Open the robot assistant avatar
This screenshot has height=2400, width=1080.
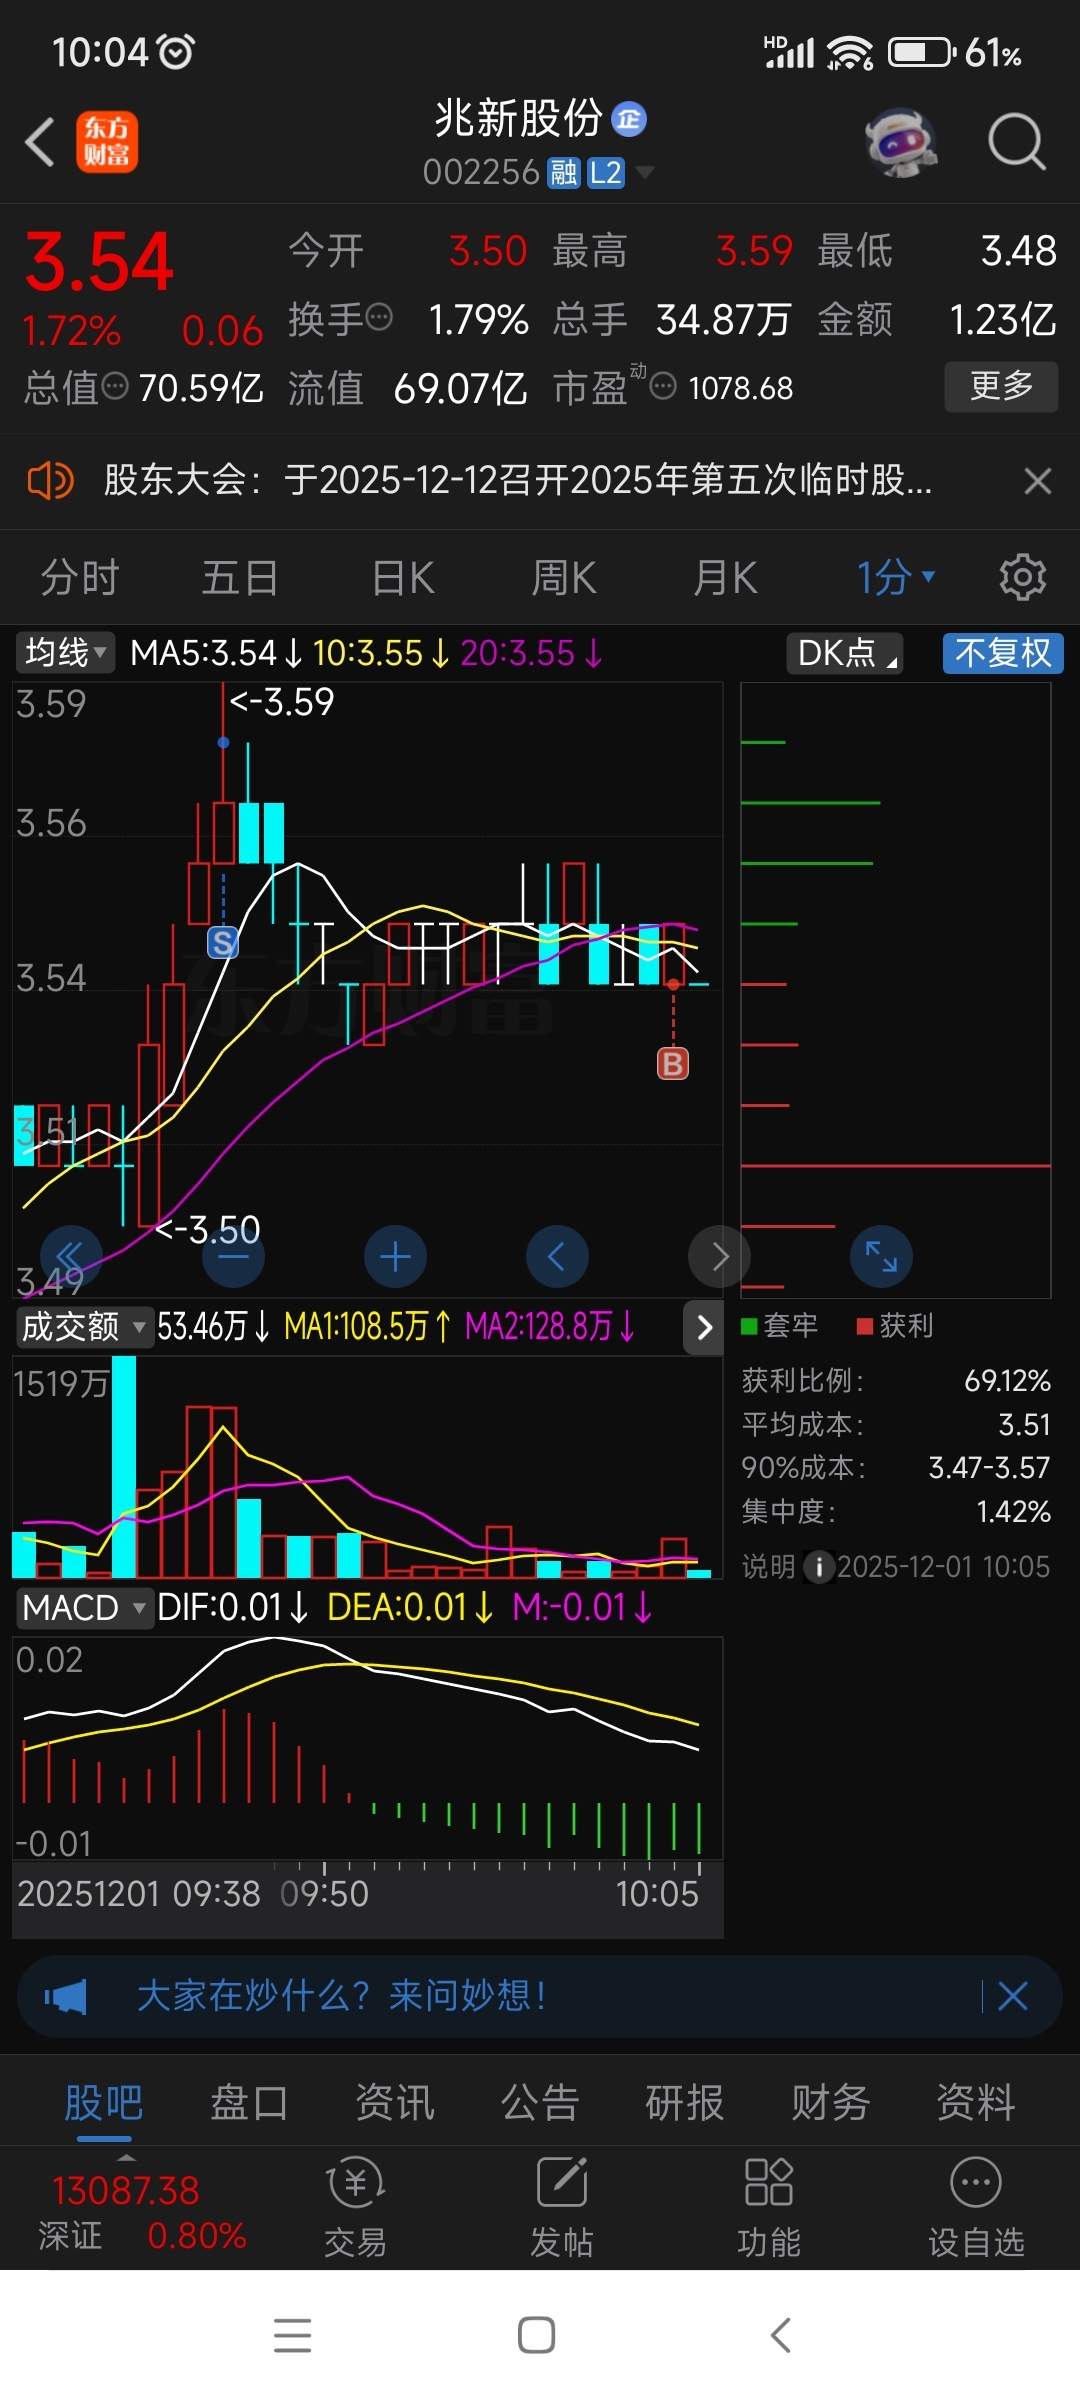click(x=901, y=142)
